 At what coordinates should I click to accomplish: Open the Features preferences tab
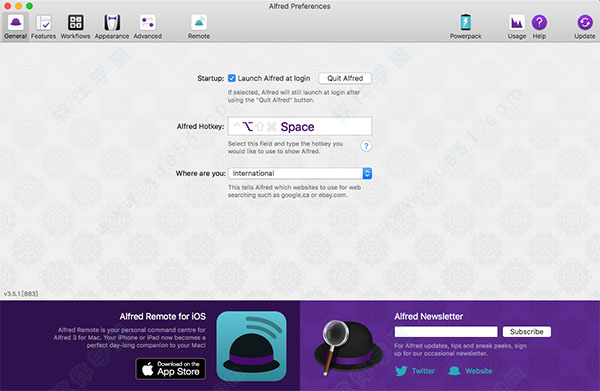point(43,27)
